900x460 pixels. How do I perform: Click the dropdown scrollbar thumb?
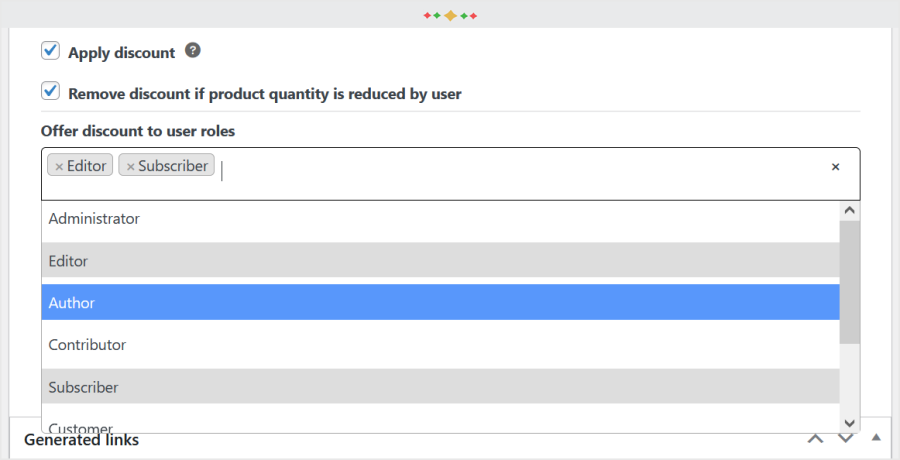coord(849,282)
